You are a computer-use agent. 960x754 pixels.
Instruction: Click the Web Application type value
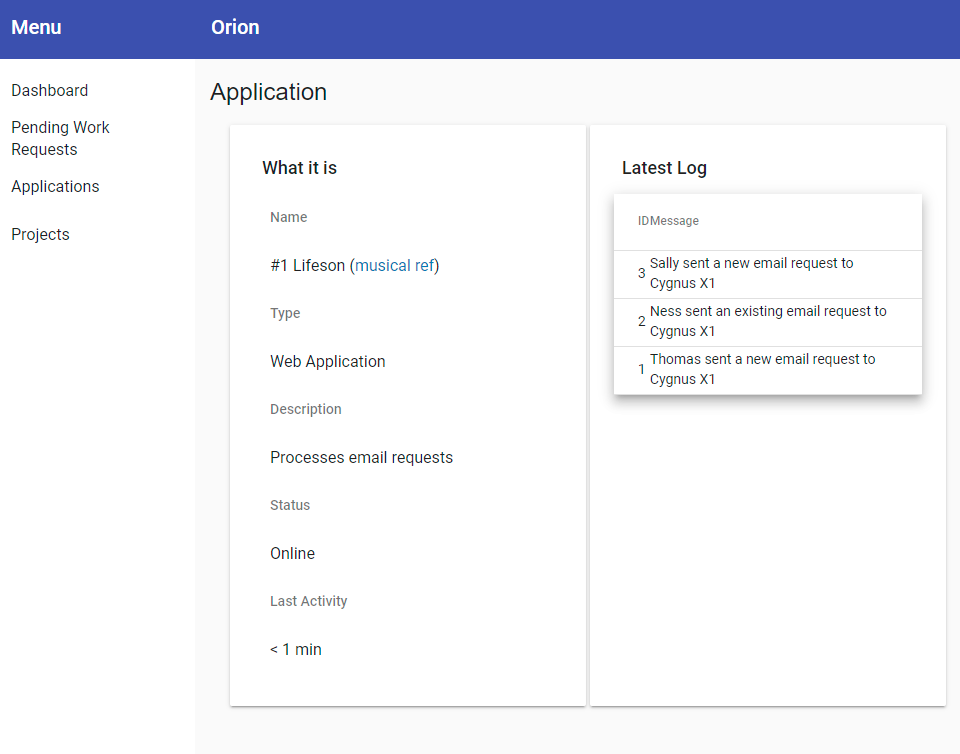tap(327, 361)
